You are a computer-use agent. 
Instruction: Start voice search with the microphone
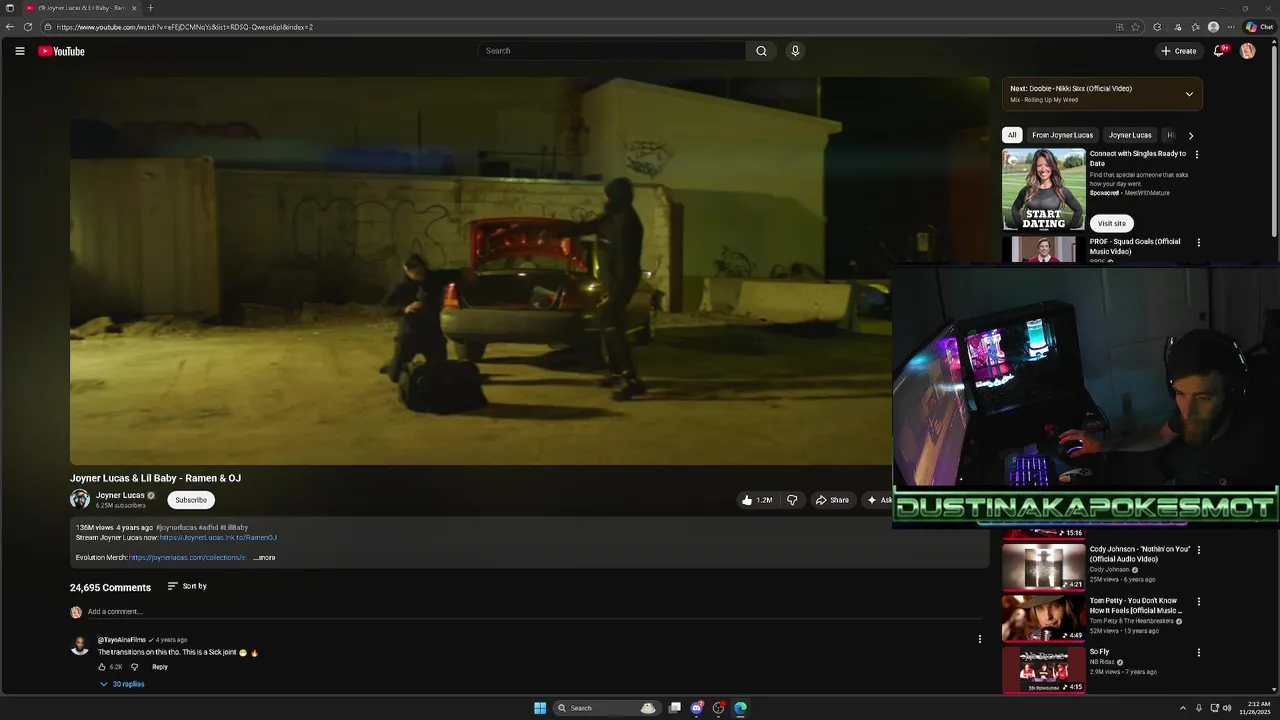tap(795, 51)
